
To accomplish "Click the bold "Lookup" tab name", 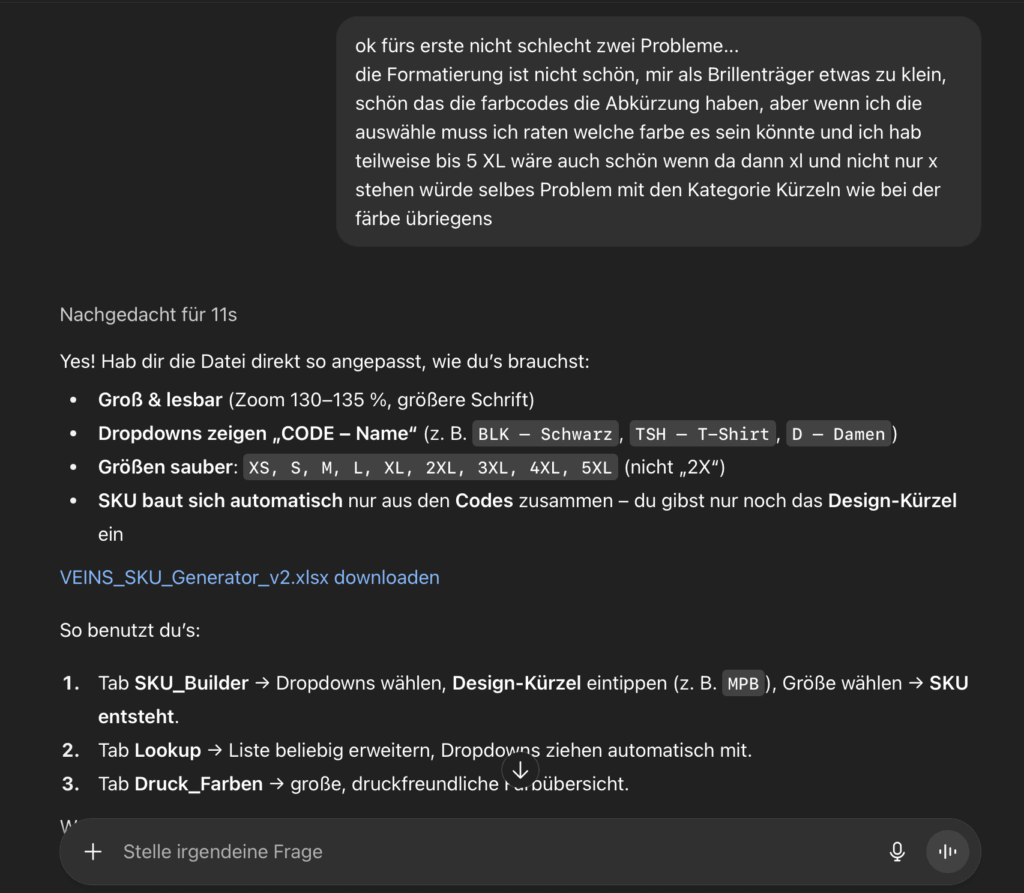I will tap(168, 750).
